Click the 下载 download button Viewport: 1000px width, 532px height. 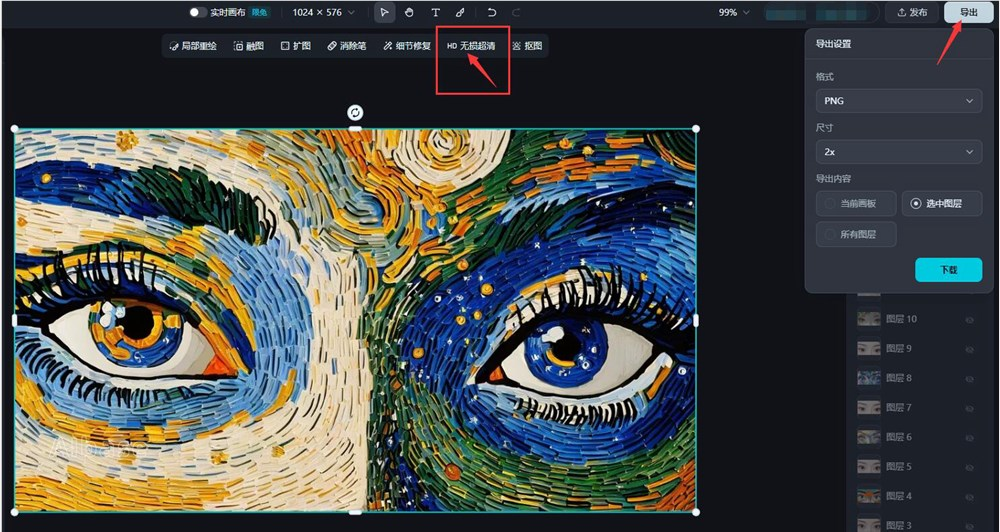coord(948,270)
